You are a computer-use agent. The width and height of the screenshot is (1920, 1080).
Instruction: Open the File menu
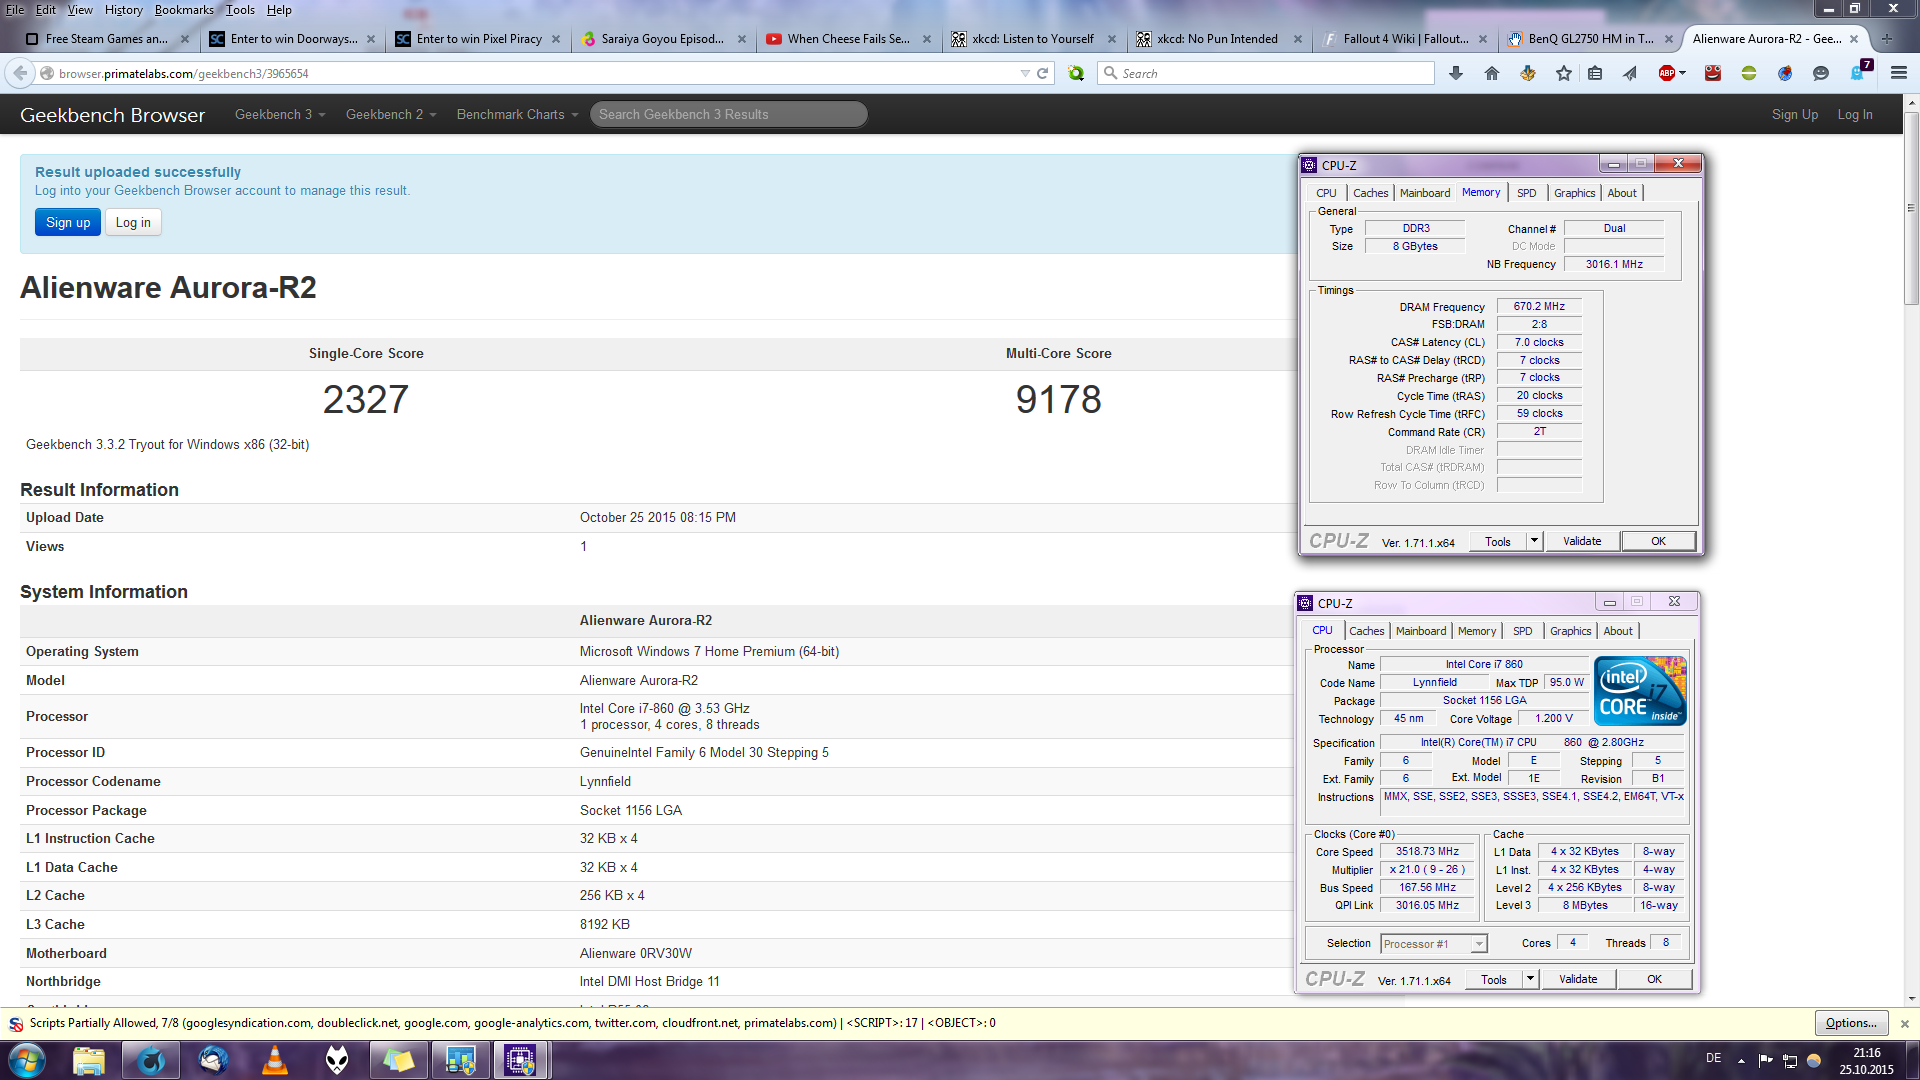pos(15,10)
